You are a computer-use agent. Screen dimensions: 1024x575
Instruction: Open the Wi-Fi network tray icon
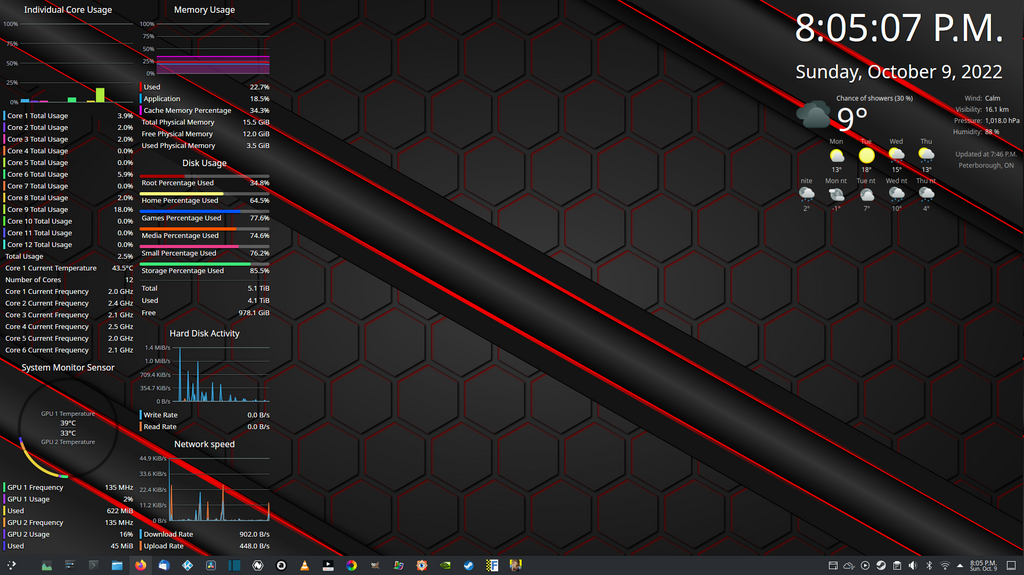point(945,565)
